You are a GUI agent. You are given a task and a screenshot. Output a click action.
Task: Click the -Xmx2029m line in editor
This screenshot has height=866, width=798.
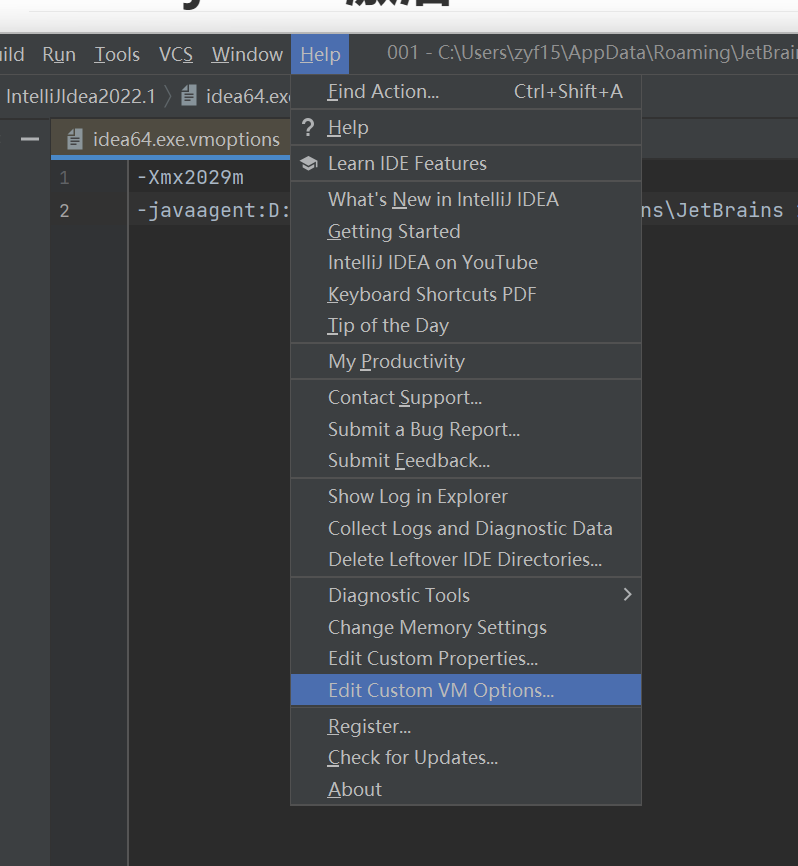pos(190,178)
